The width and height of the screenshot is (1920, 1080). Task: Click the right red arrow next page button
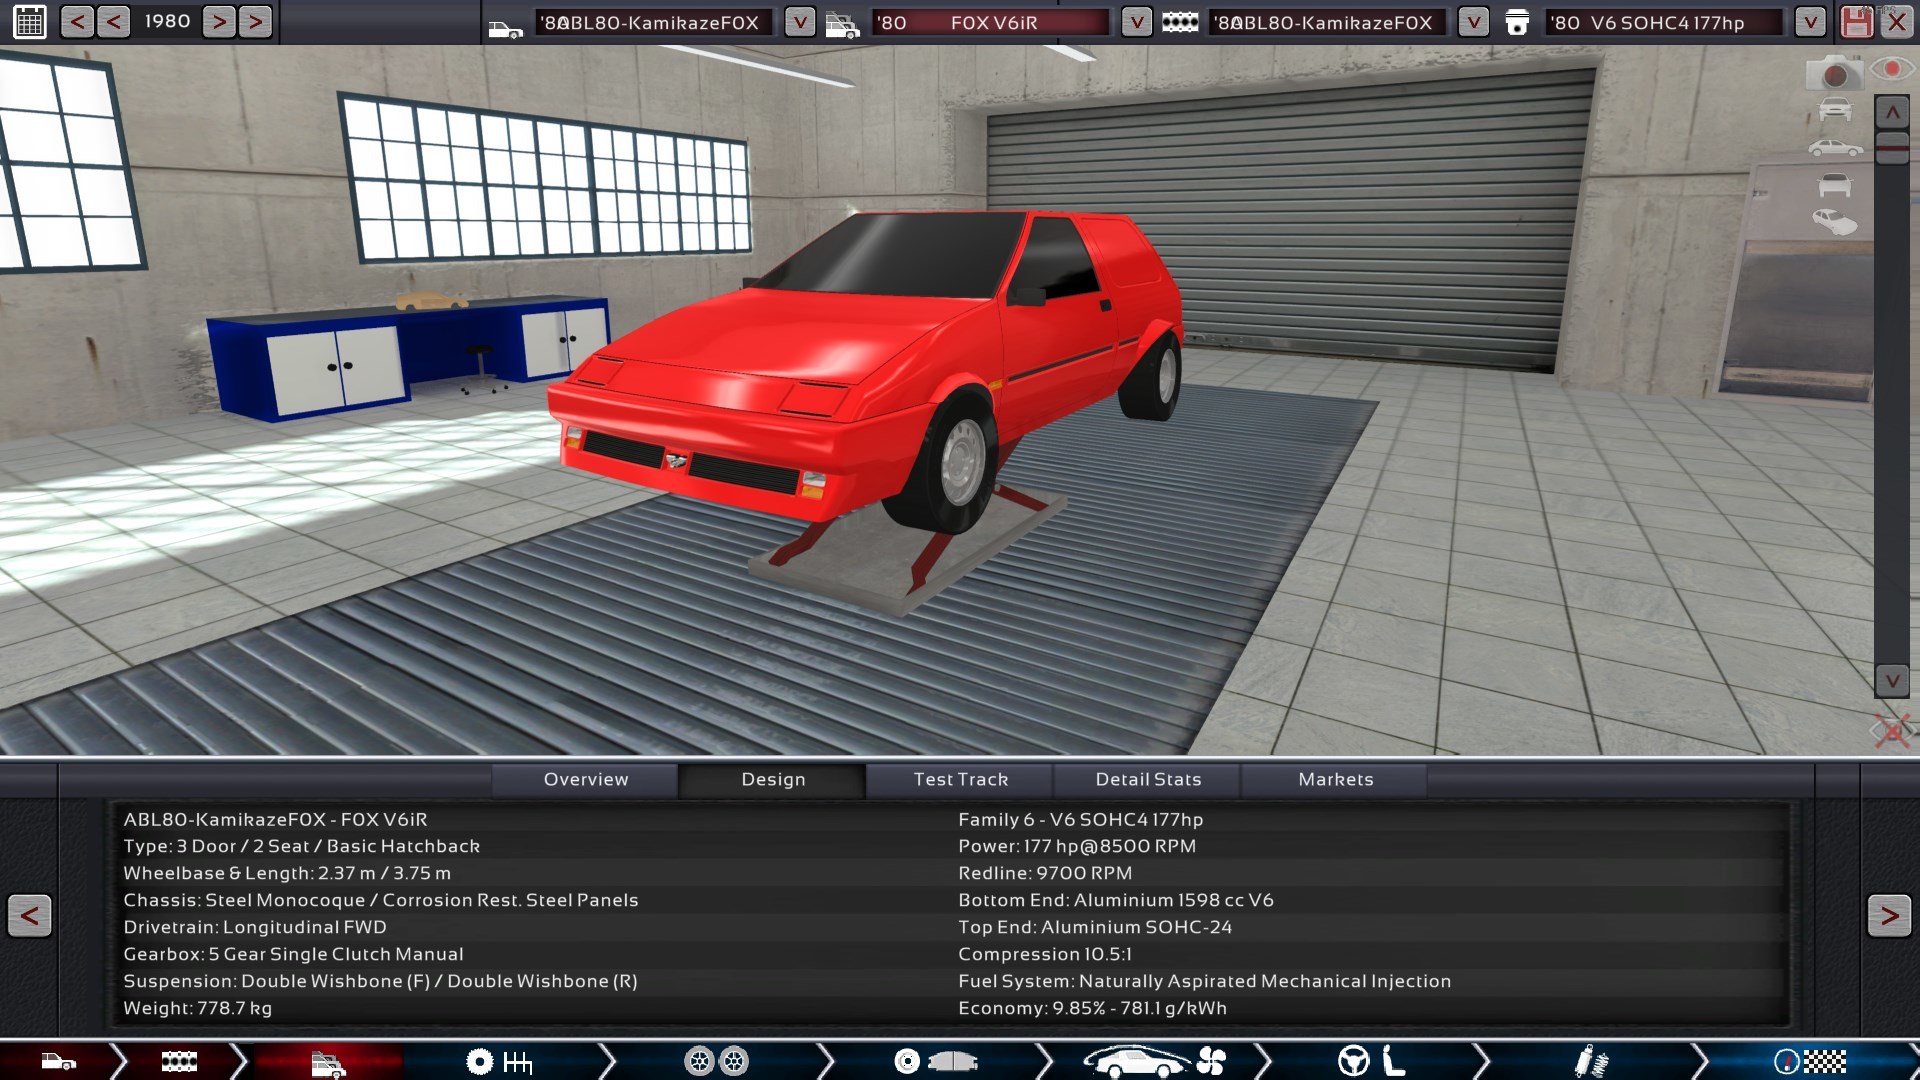tap(1888, 916)
